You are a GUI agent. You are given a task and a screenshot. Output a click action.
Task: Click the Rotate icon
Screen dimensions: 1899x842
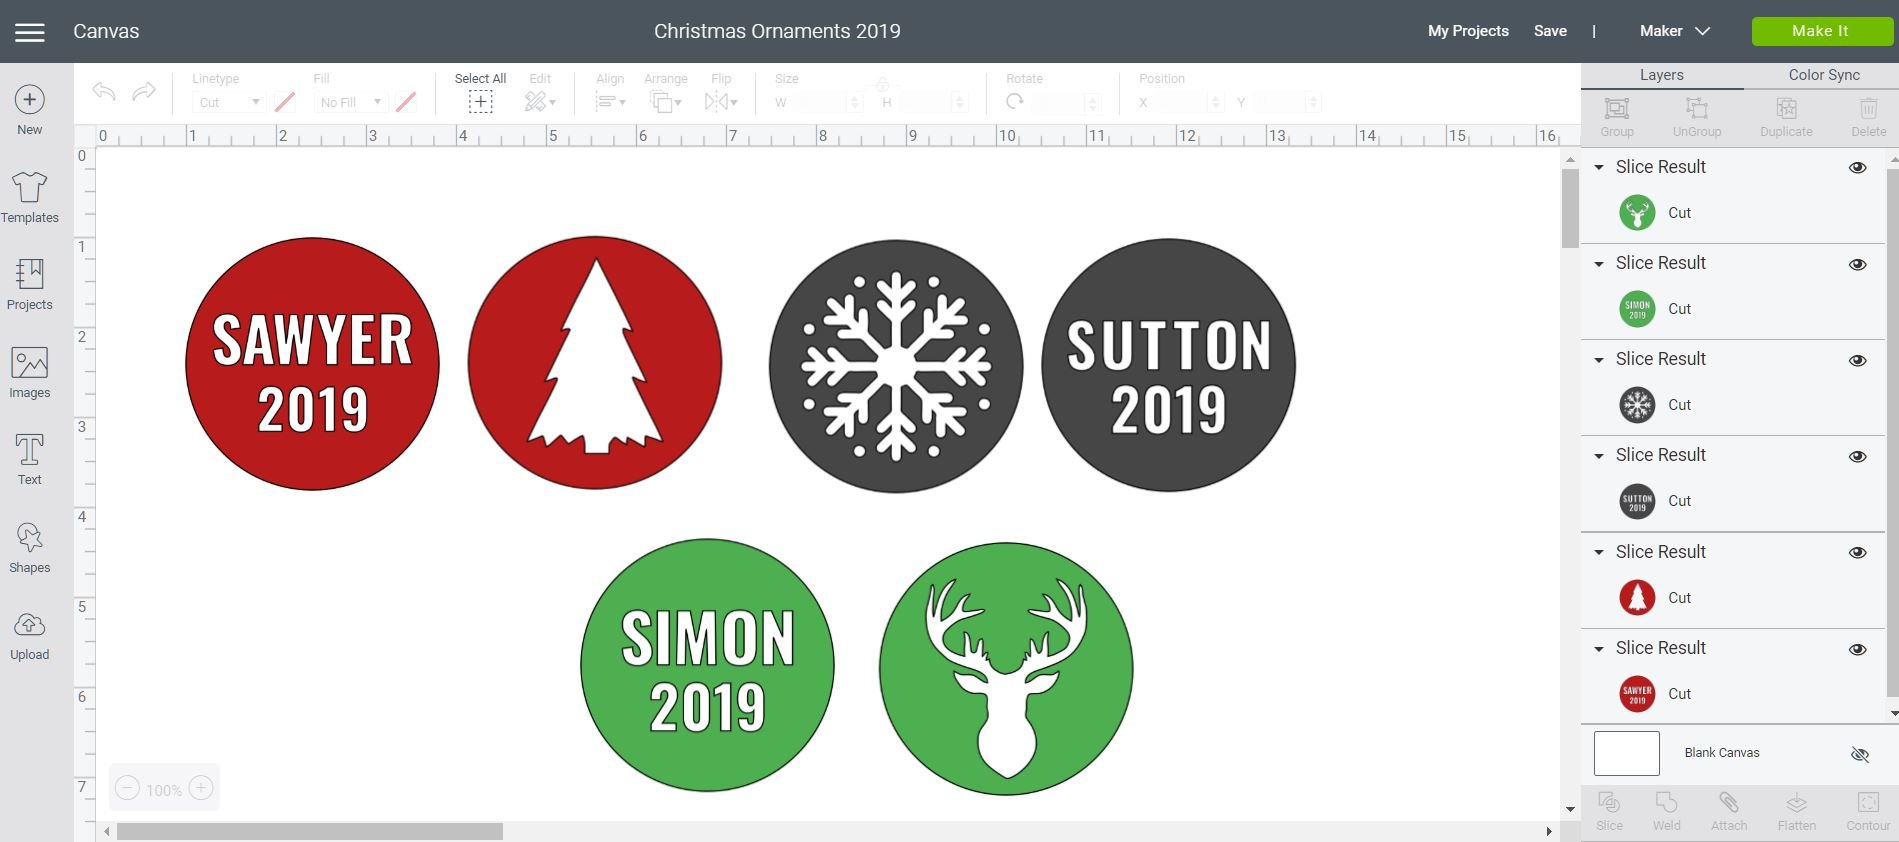click(1015, 101)
